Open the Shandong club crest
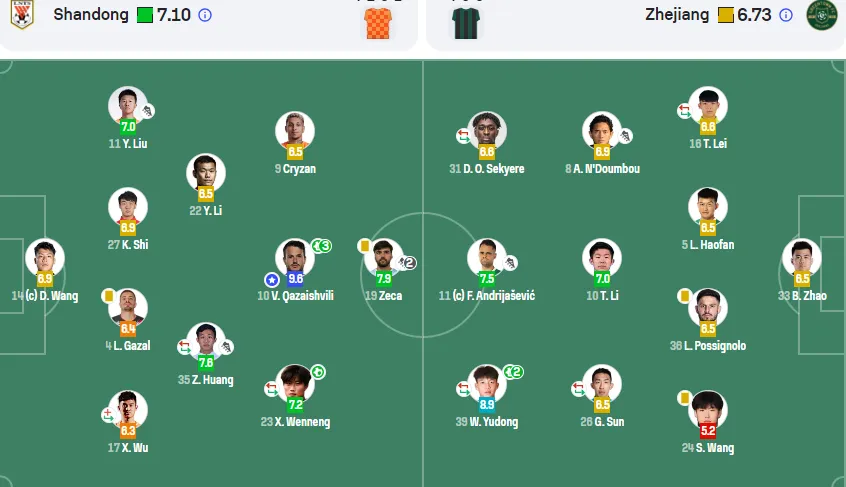 click(x=22, y=14)
